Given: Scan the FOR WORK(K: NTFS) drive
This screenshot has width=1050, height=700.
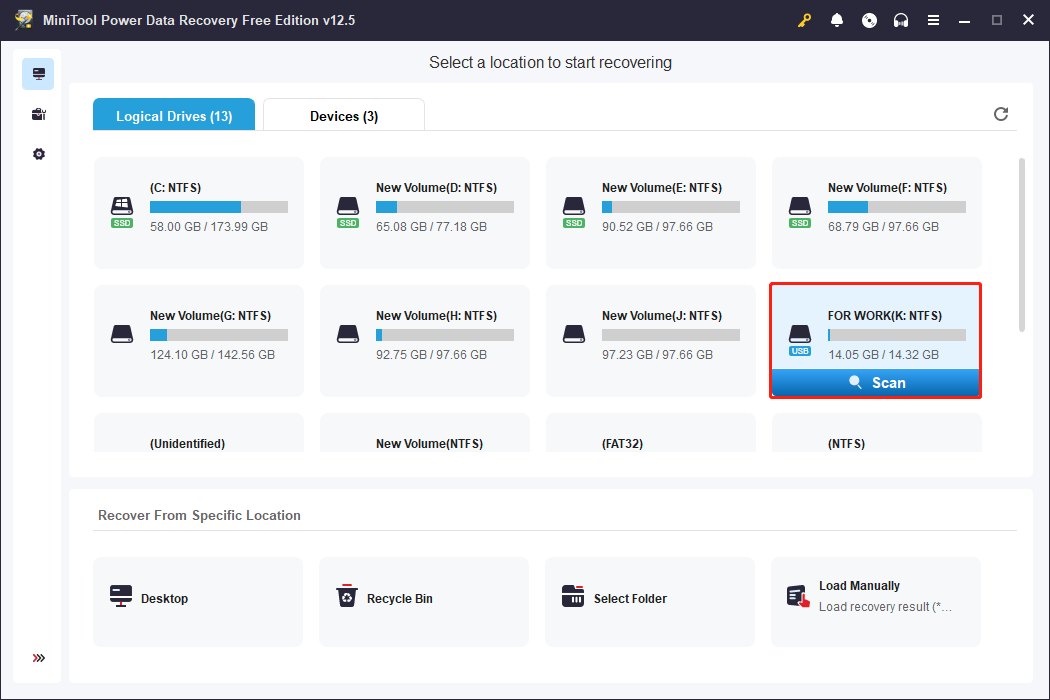Looking at the screenshot, I should (x=875, y=382).
